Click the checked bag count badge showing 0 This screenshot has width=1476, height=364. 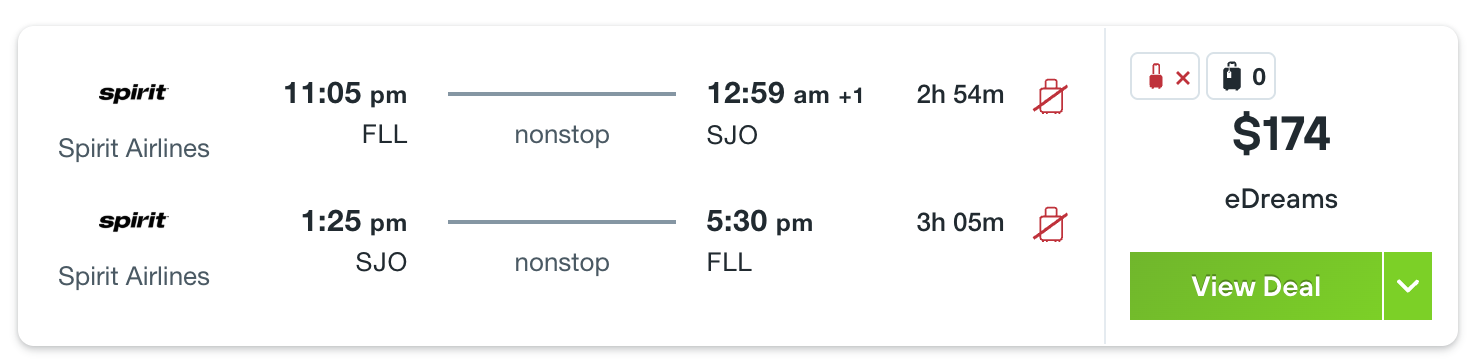[1241, 76]
